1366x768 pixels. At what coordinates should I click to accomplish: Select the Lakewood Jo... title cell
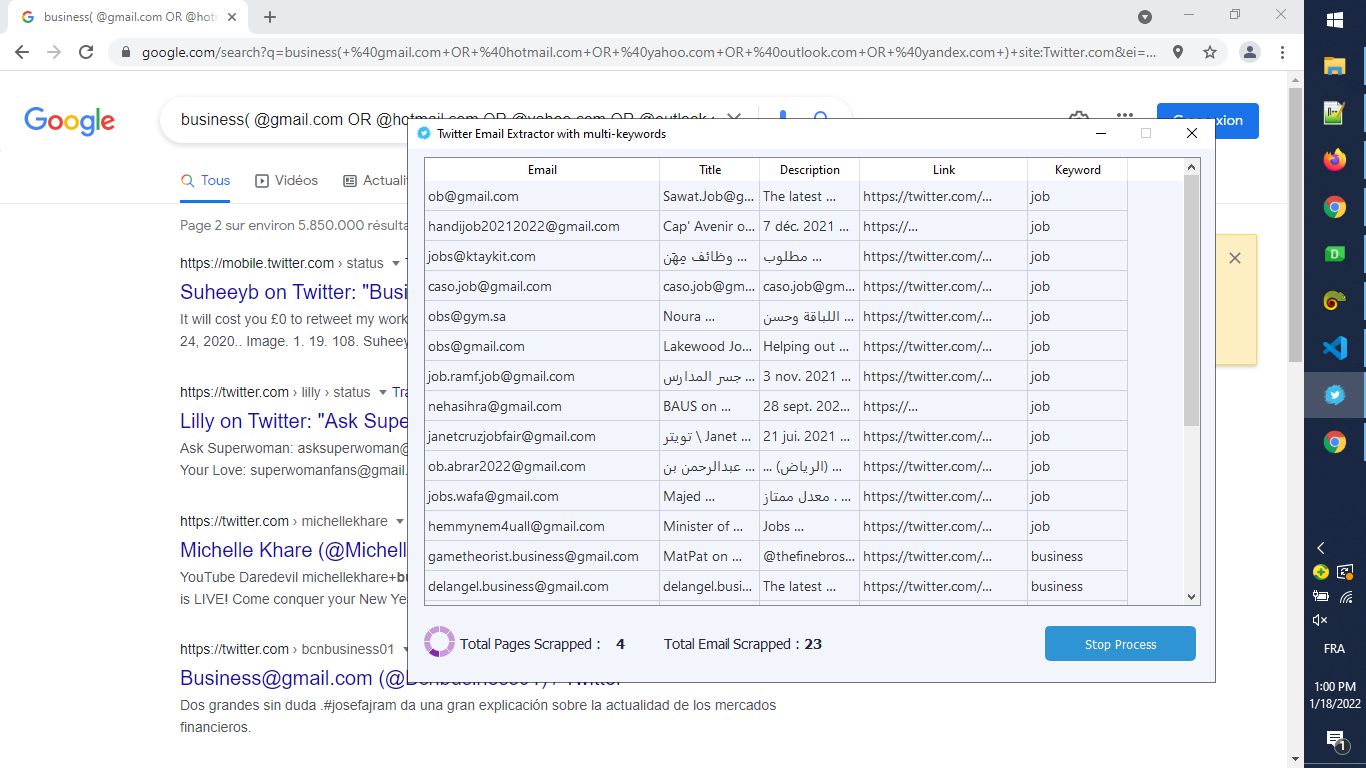point(710,346)
